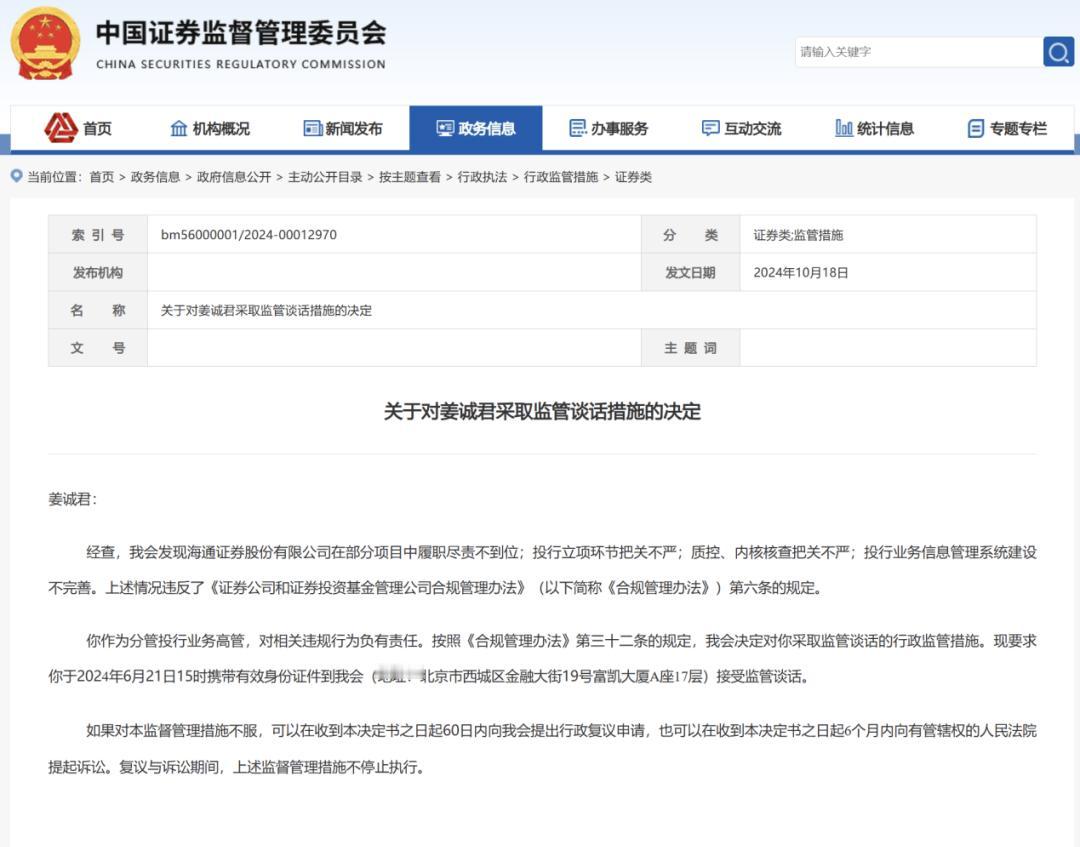The width and height of the screenshot is (1080, 847).
Task: Click the category value 证券类;监管措施
Action: point(798,235)
